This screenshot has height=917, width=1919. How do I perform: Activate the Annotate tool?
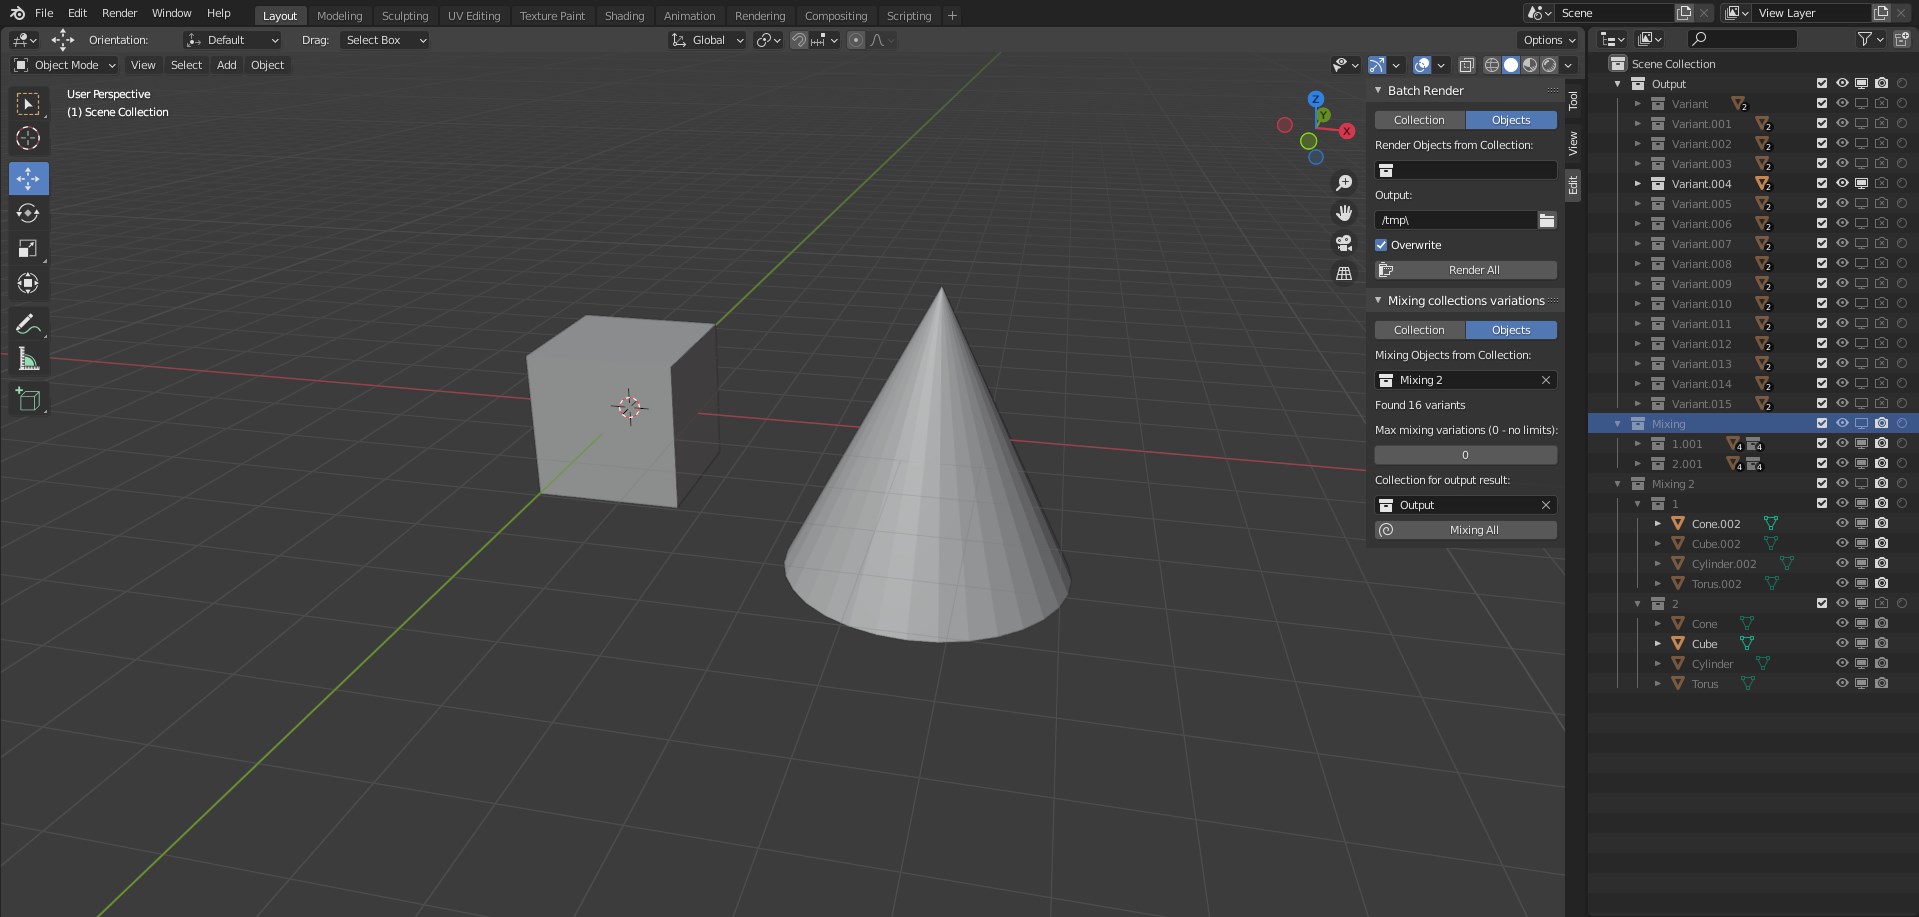click(x=28, y=323)
